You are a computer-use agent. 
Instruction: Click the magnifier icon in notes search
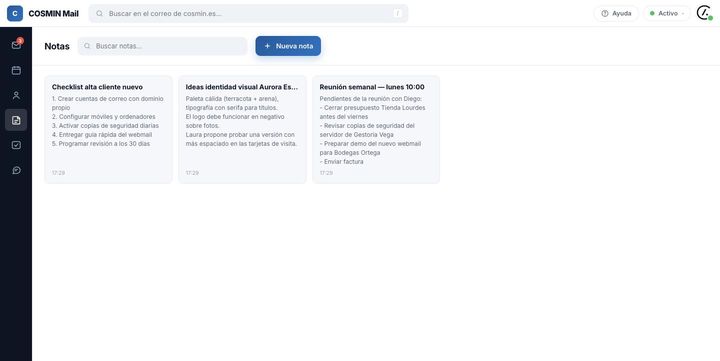87,46
